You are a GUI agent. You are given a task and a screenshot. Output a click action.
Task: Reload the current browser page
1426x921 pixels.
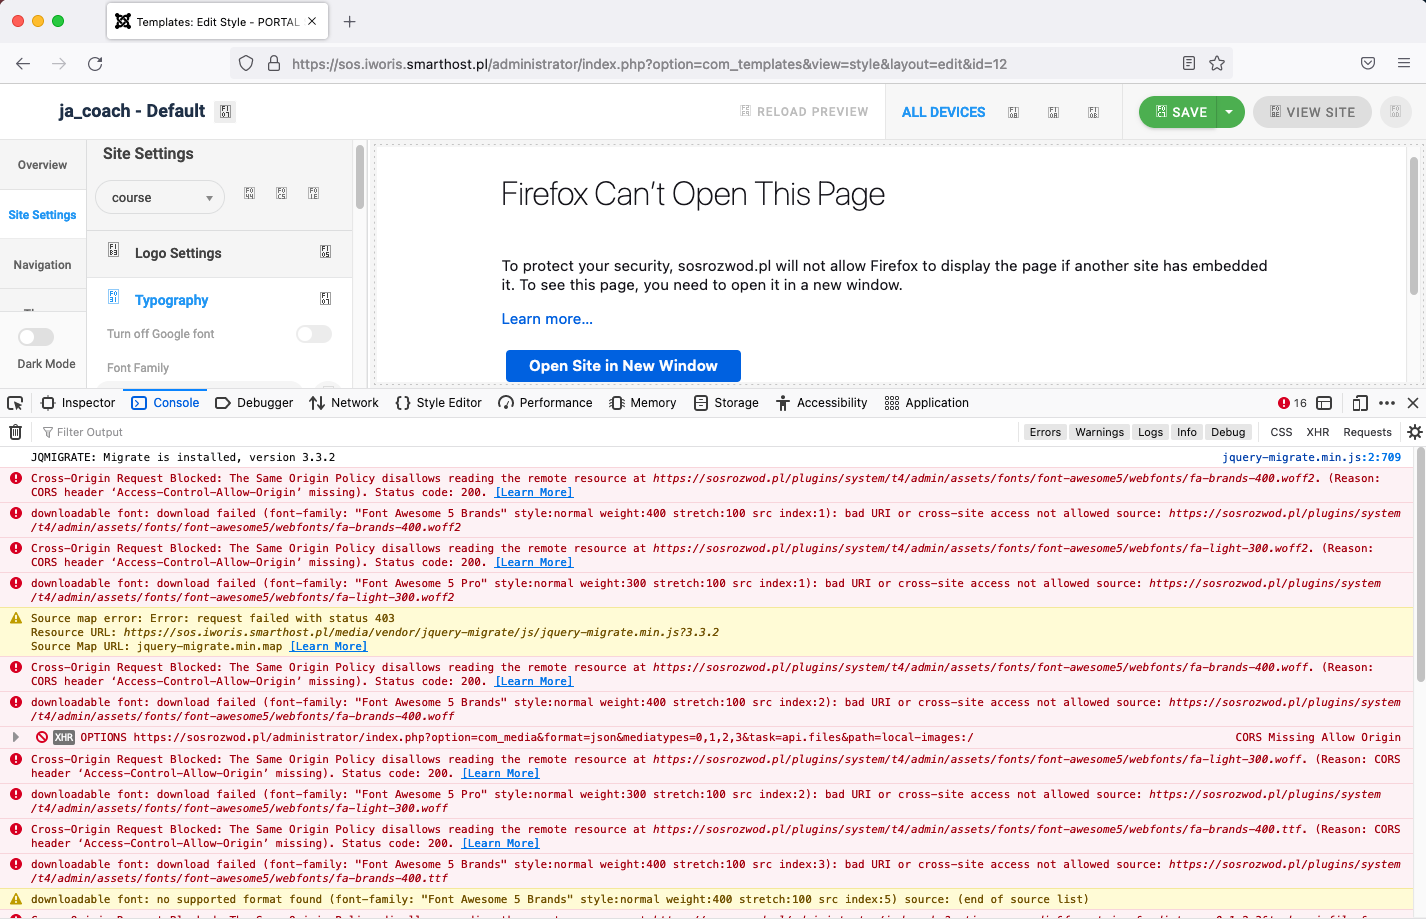click(x=95, y=63)
